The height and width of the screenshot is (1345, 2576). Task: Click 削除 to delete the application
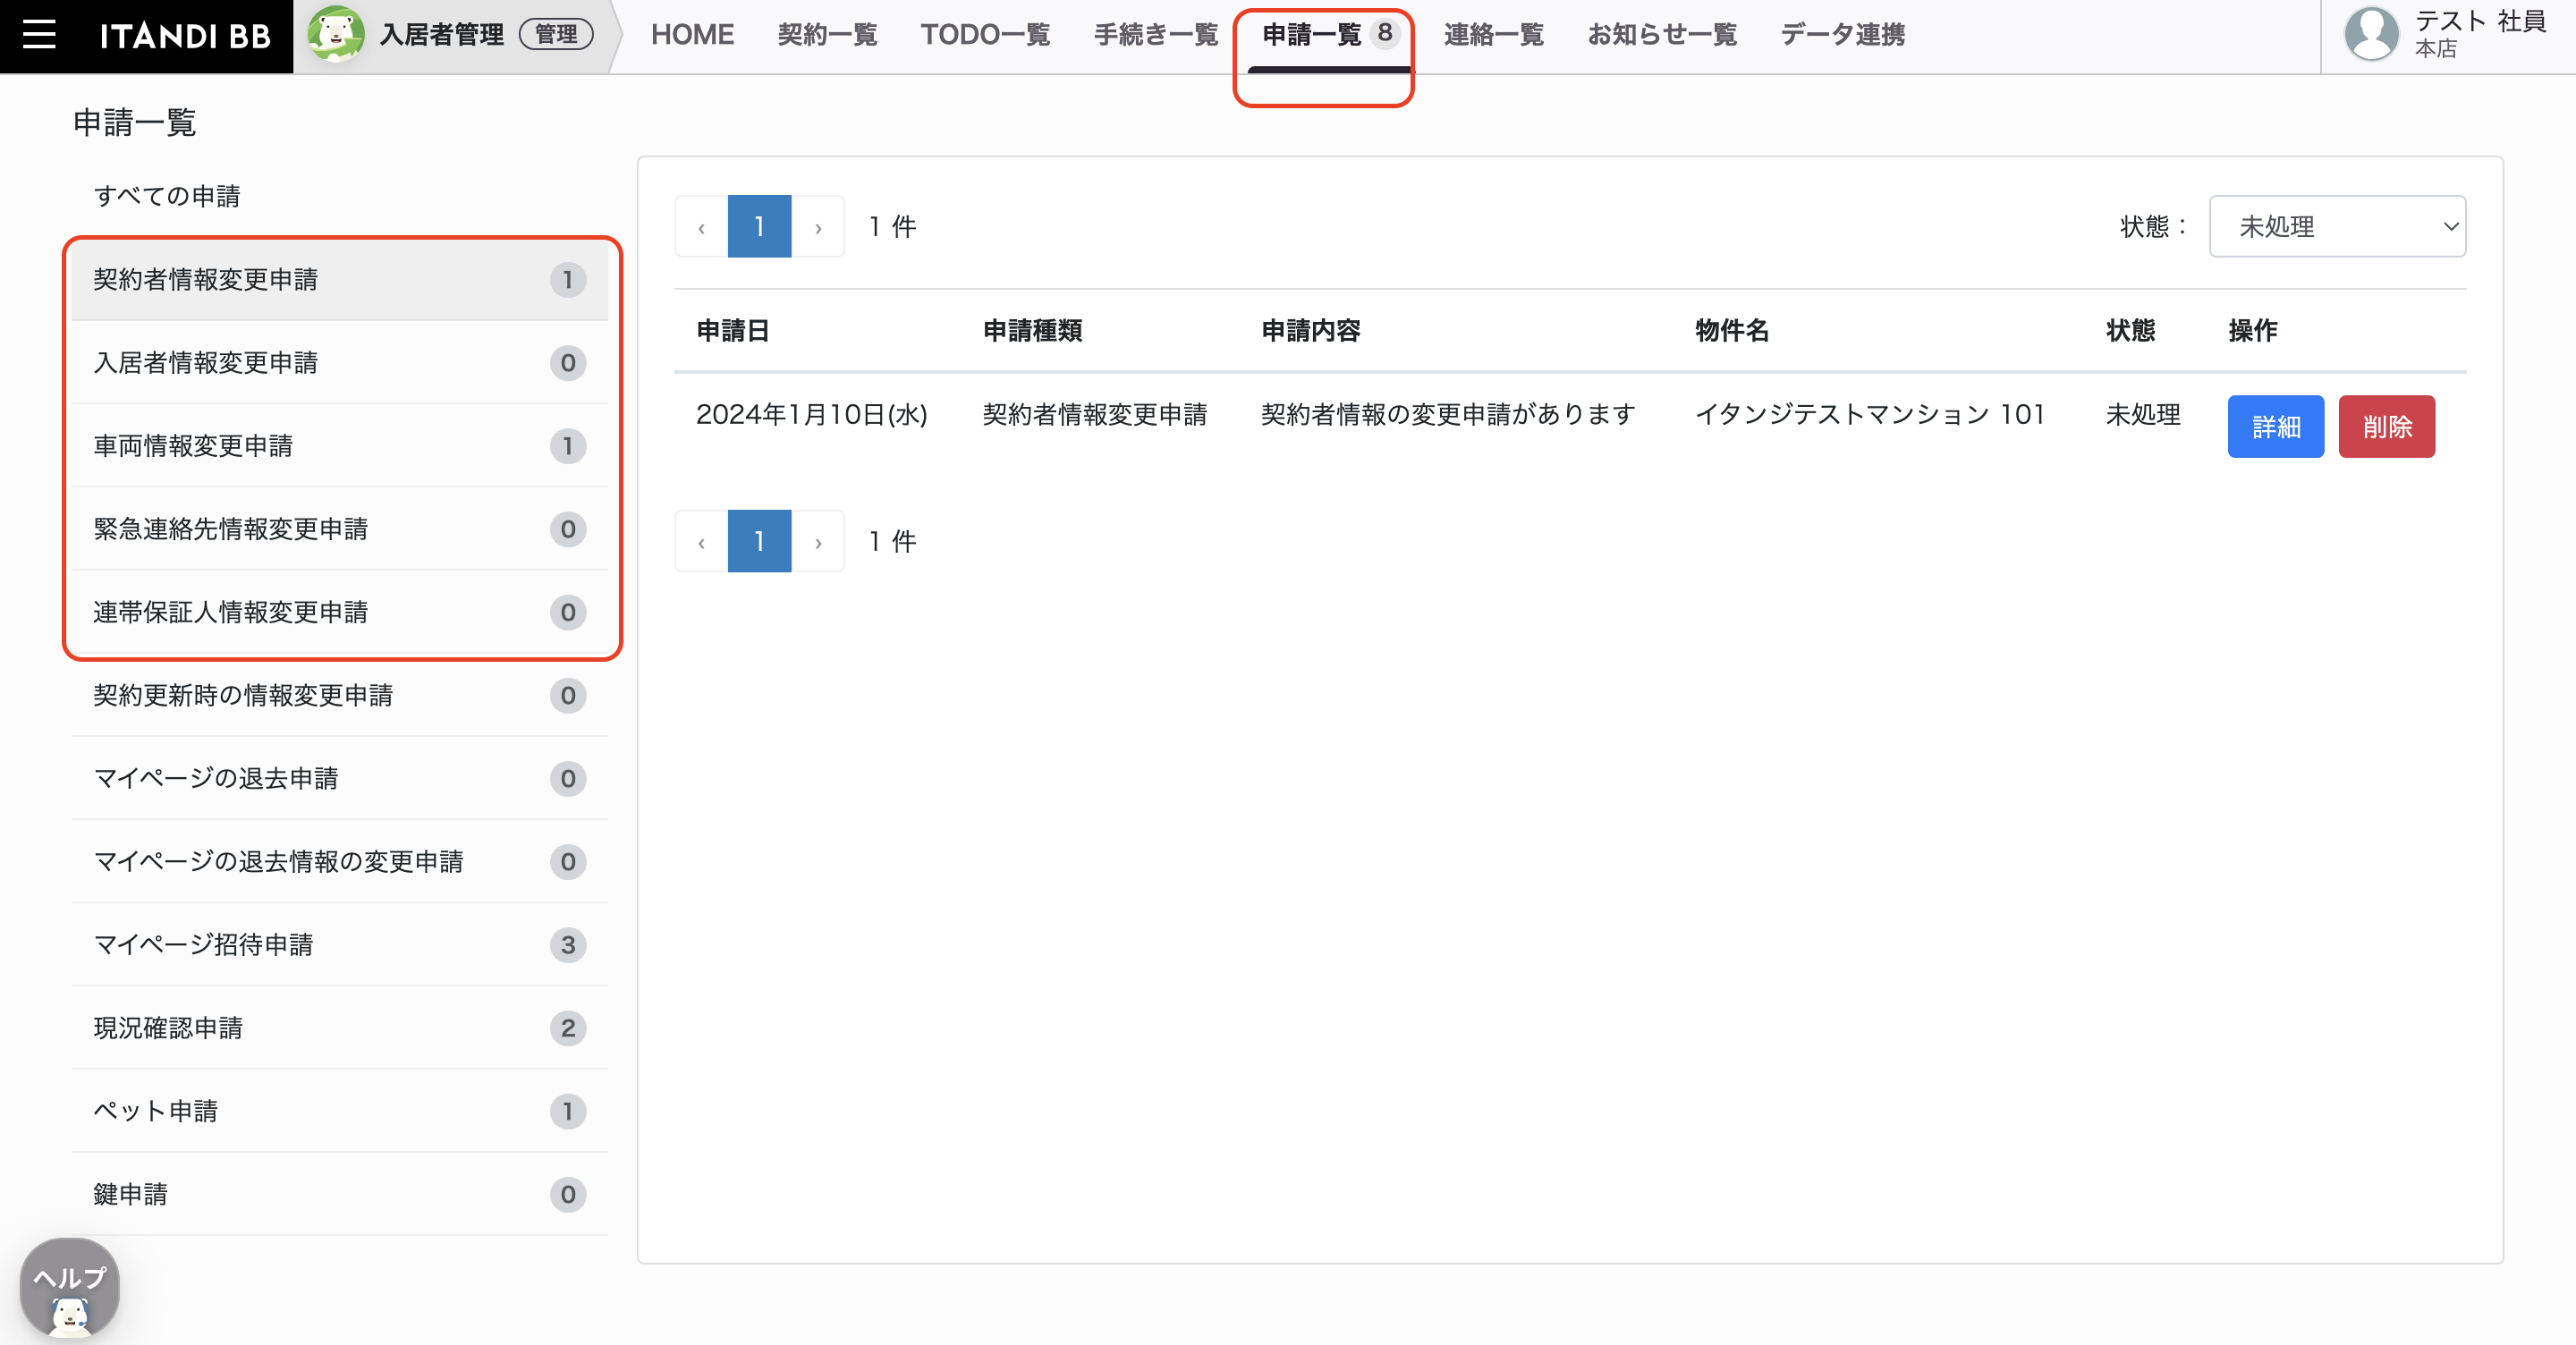[x=2386, y=426]
